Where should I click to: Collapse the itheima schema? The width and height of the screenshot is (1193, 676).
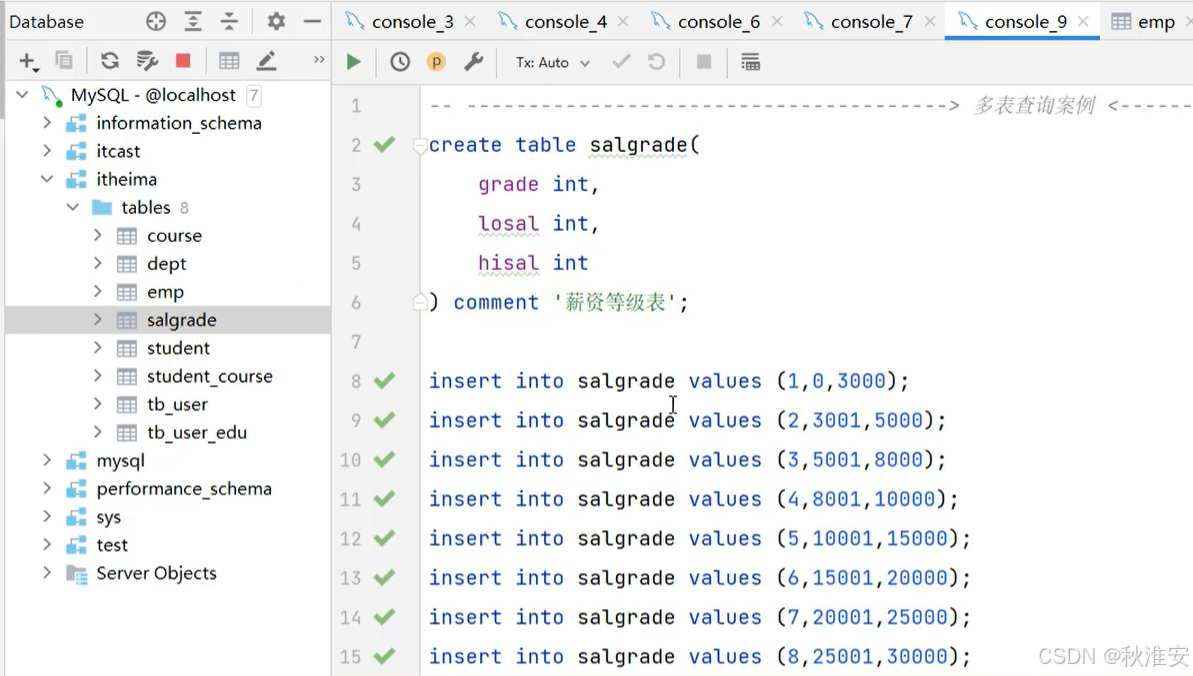[x=47, y=179]
